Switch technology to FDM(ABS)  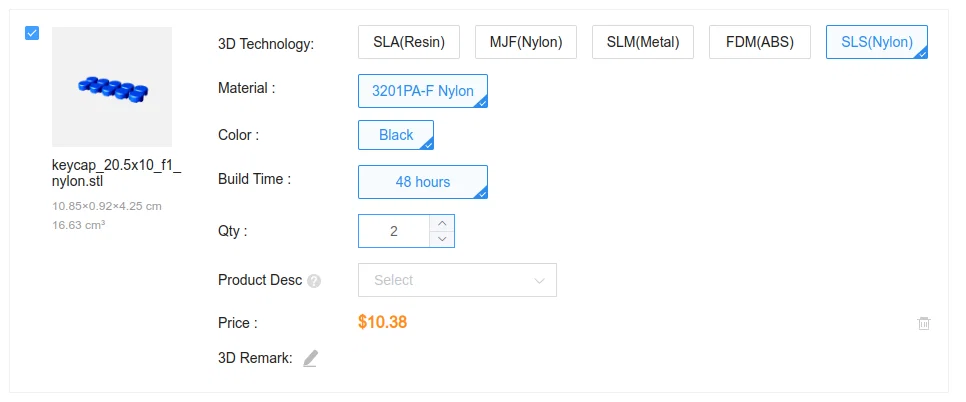click(759, 42)
